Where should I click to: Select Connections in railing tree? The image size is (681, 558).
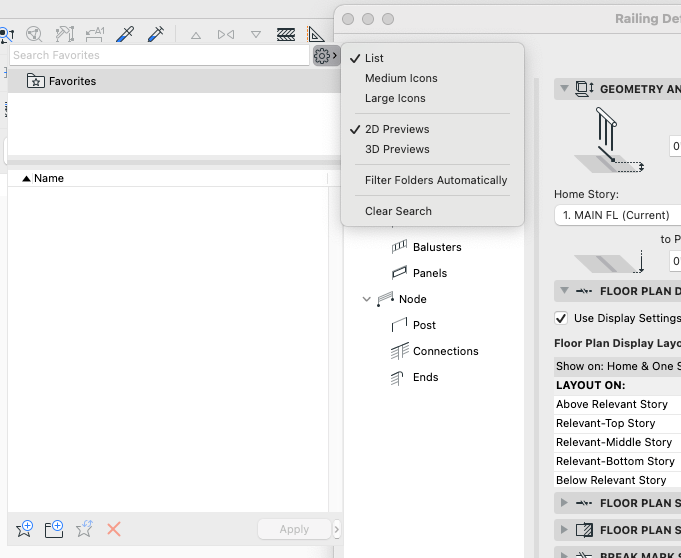(x=446, y=351)
